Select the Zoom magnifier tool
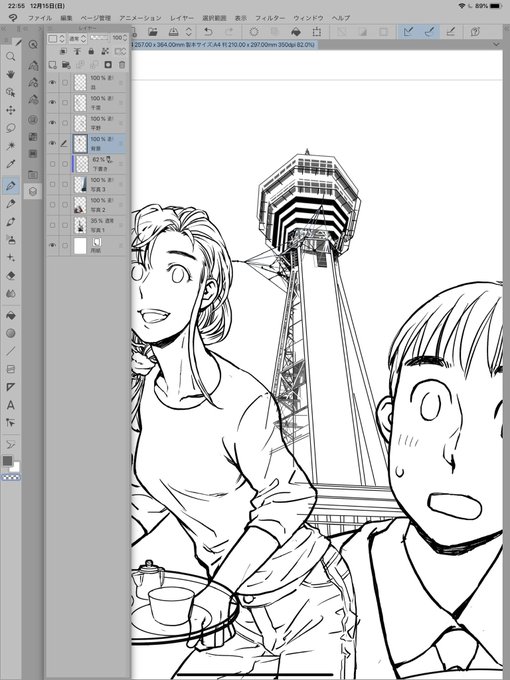510x680 pixels. pos(11,57)
